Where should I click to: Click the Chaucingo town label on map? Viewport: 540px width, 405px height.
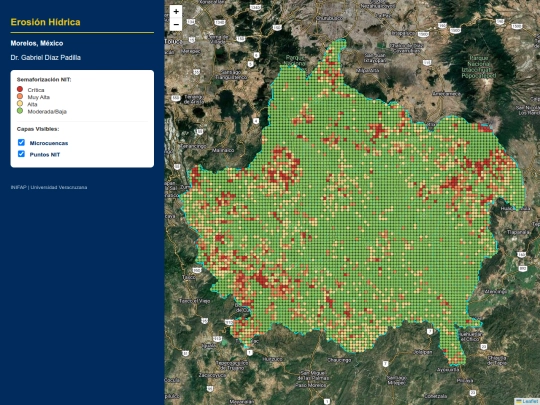(x=339, y=360)
